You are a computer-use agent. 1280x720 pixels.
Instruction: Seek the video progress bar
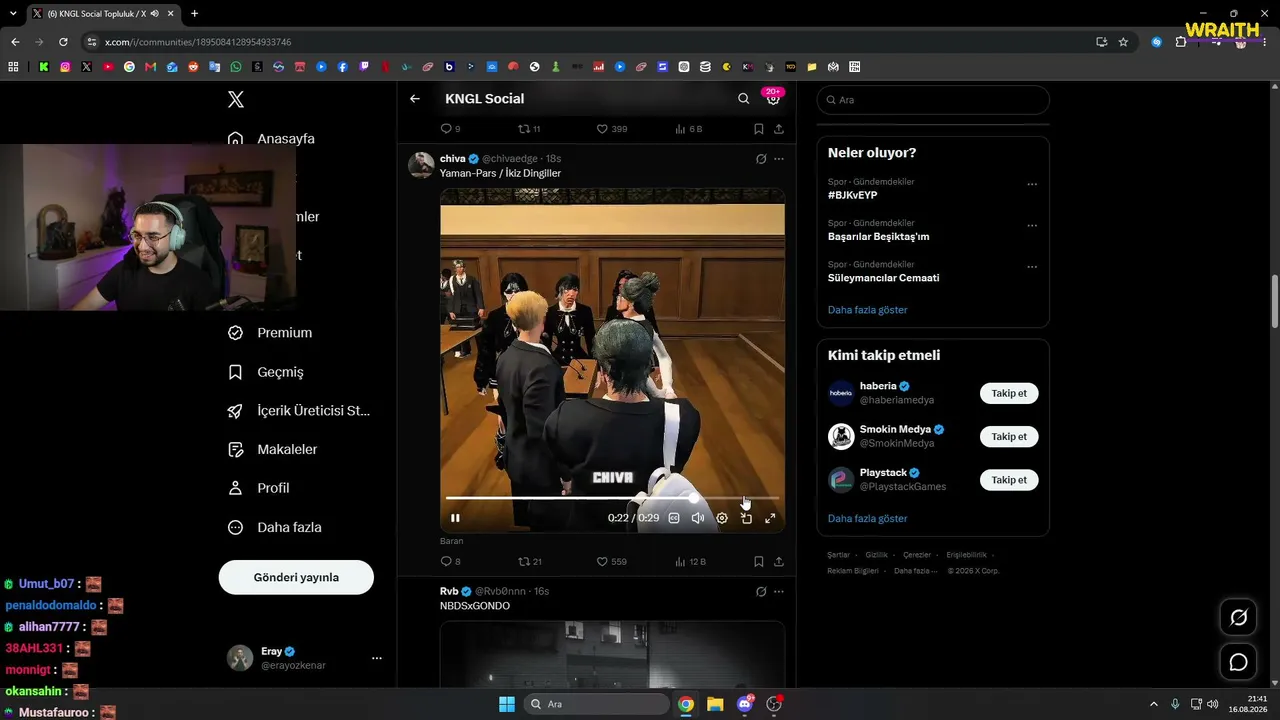[x=612, y=497]
